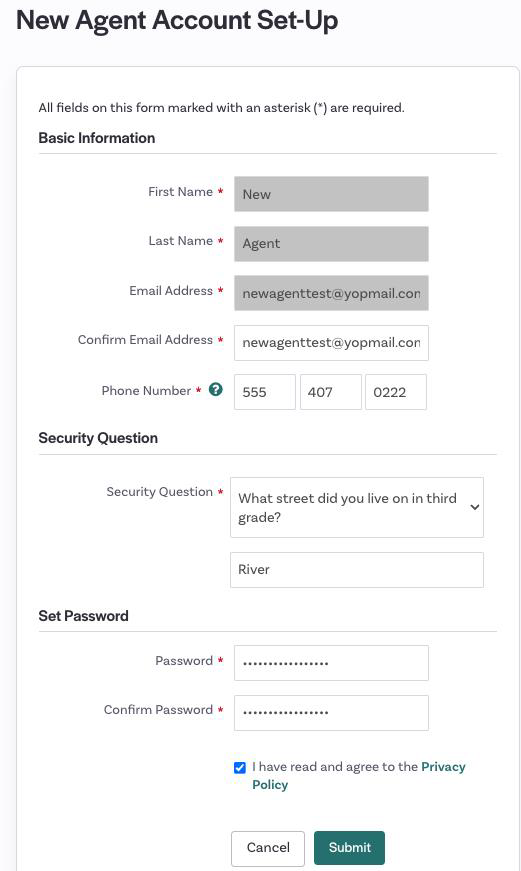
Task: Click the phone prefix box 407
Action: 330,392
